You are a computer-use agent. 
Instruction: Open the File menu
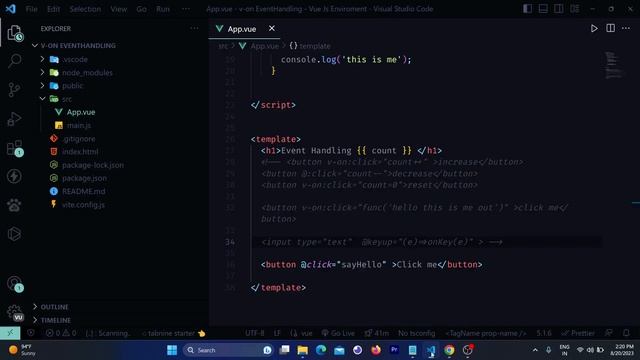[x=31, y=9]
